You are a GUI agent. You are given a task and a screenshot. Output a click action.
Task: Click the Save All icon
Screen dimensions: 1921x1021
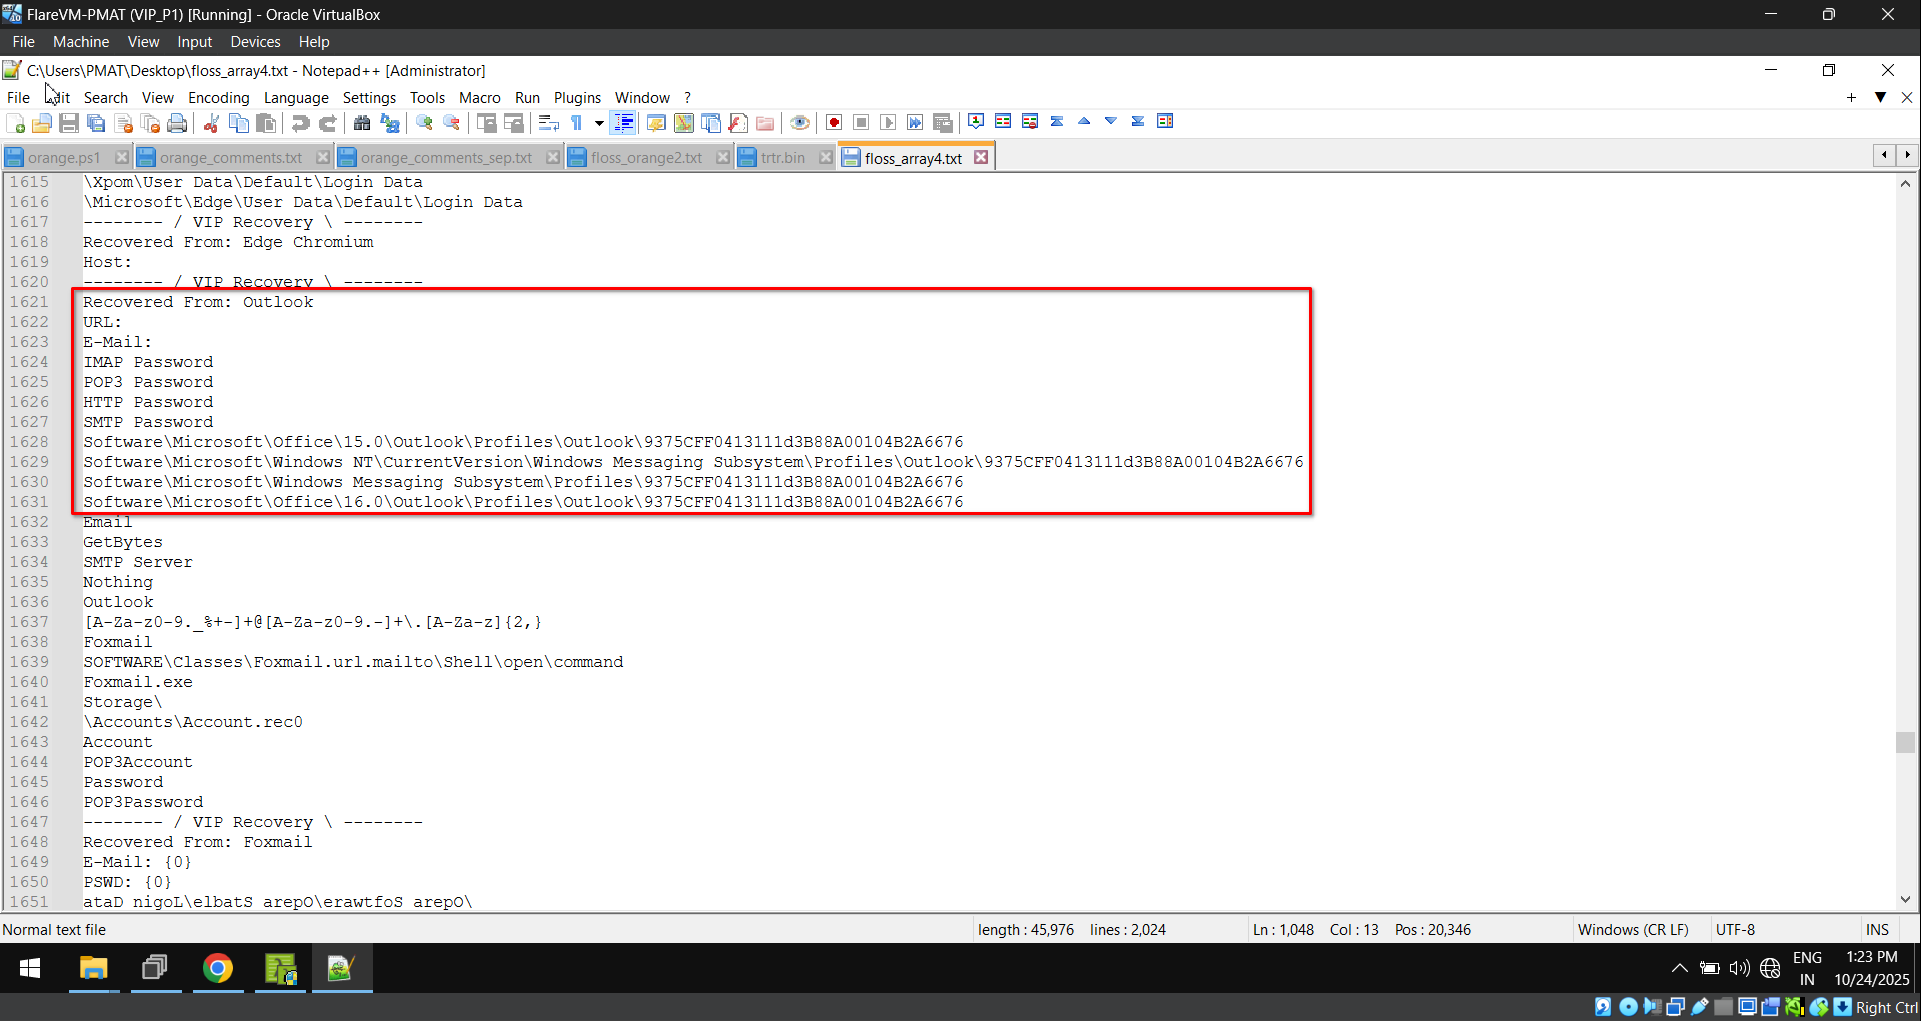click(96, 122)
